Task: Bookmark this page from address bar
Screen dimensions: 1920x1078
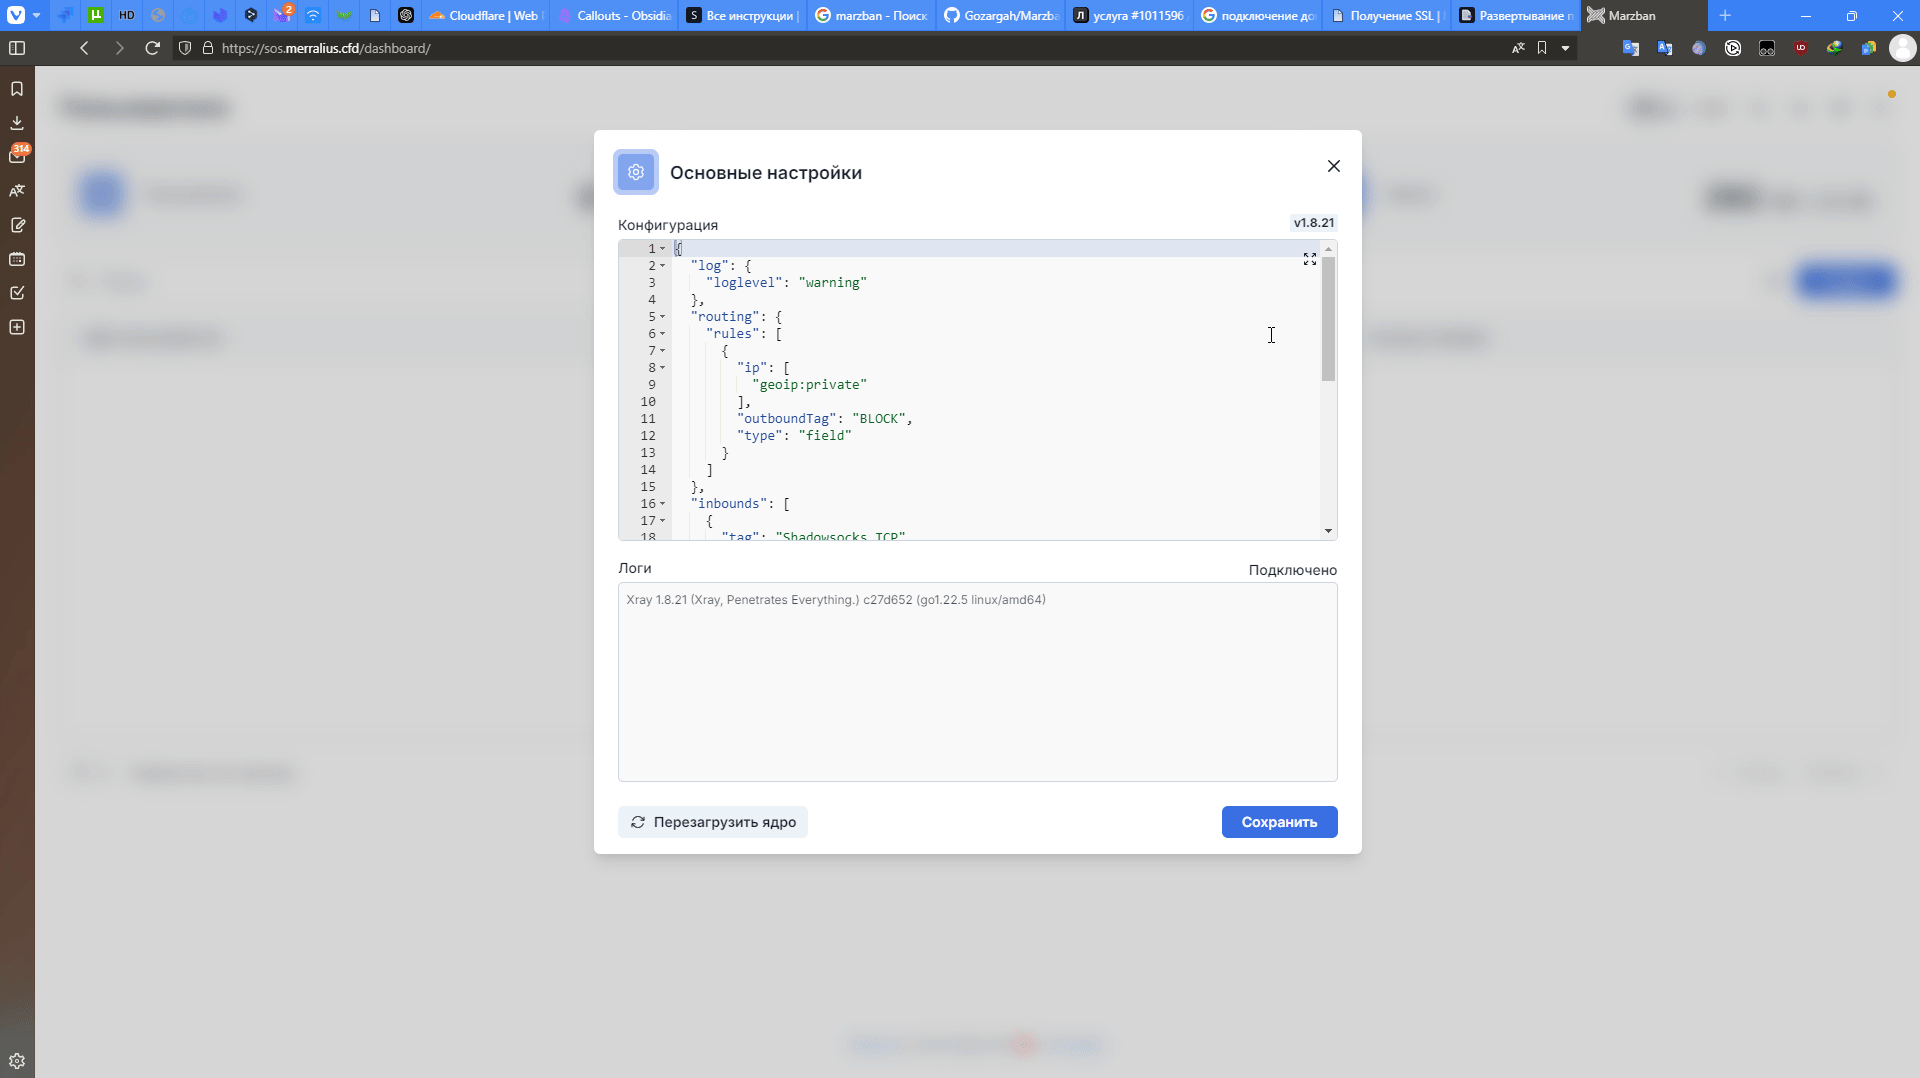Action: 1542,48
